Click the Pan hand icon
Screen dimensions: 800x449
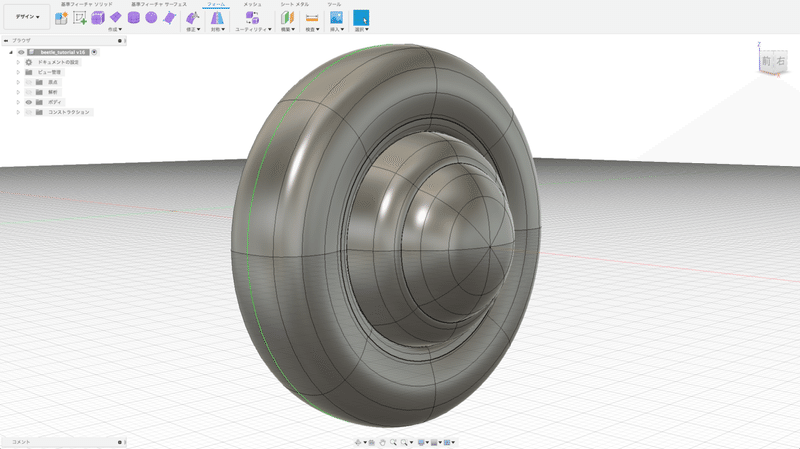pyautogui.click(x=383, y=442)
